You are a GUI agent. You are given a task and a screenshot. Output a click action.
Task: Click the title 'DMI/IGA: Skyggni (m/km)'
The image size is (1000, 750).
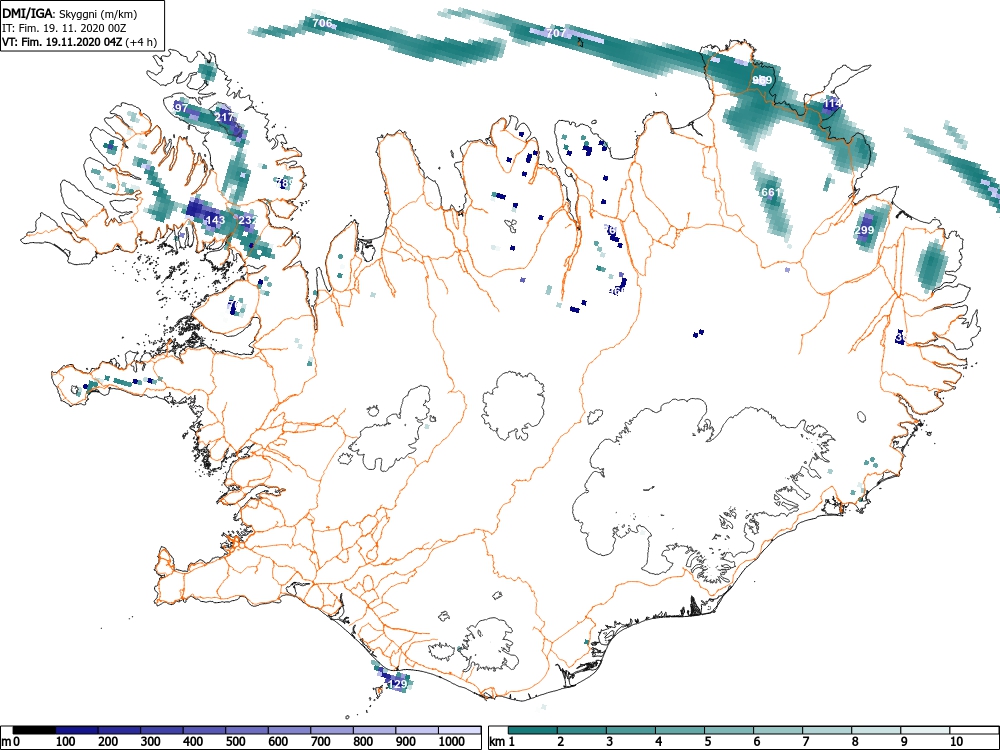(70, 14)
